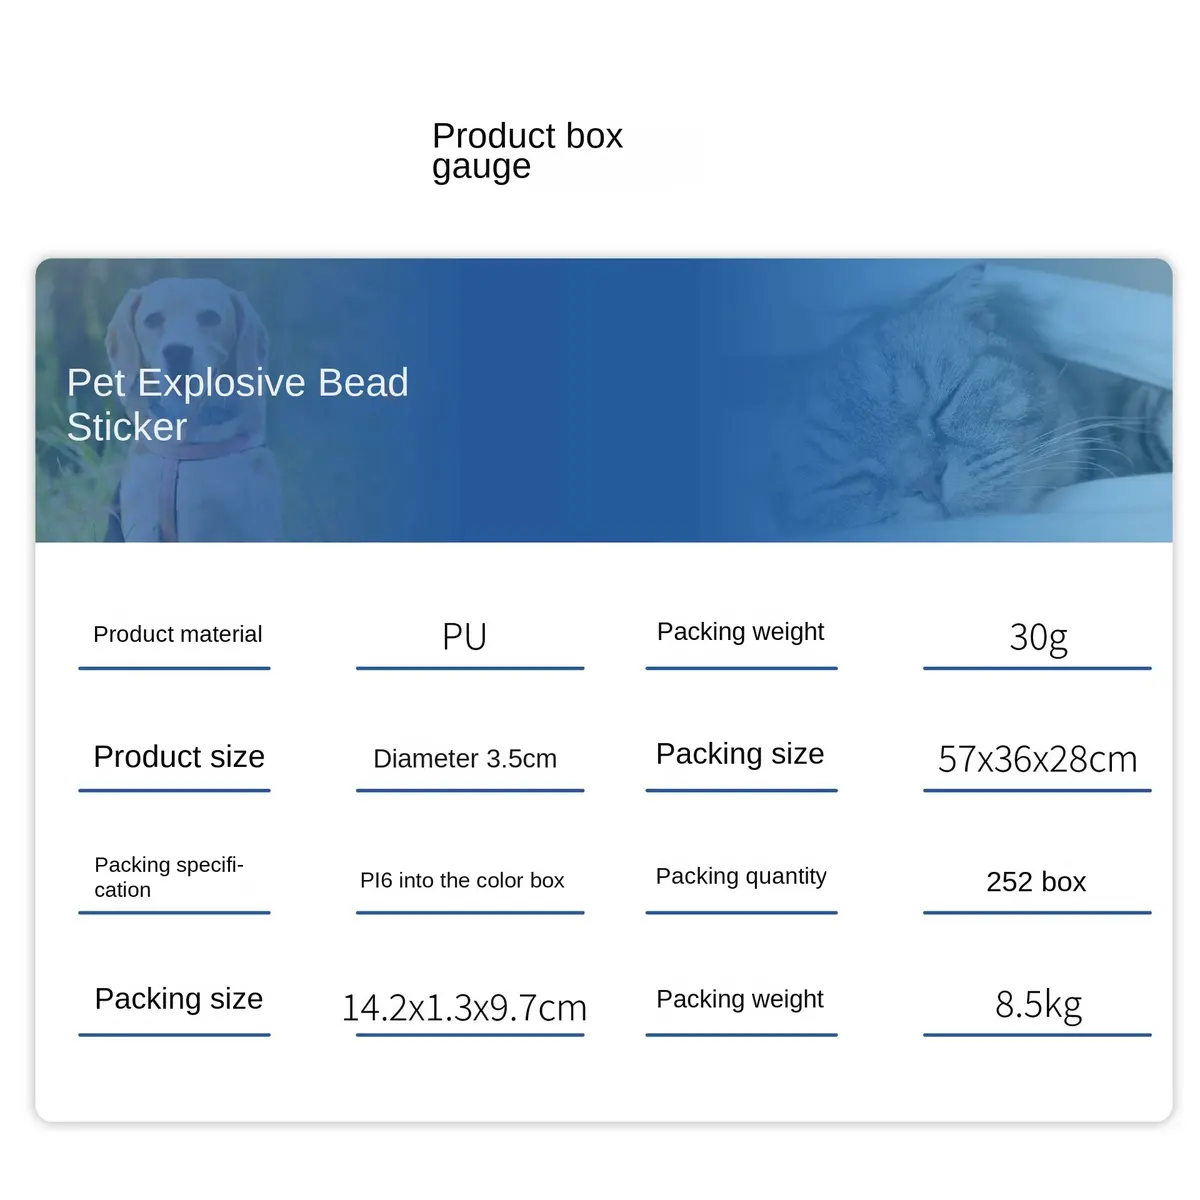Click the 8.5kg packing weight value
This screenshot has height=1200, width=1200.
coord(1038,1005)
